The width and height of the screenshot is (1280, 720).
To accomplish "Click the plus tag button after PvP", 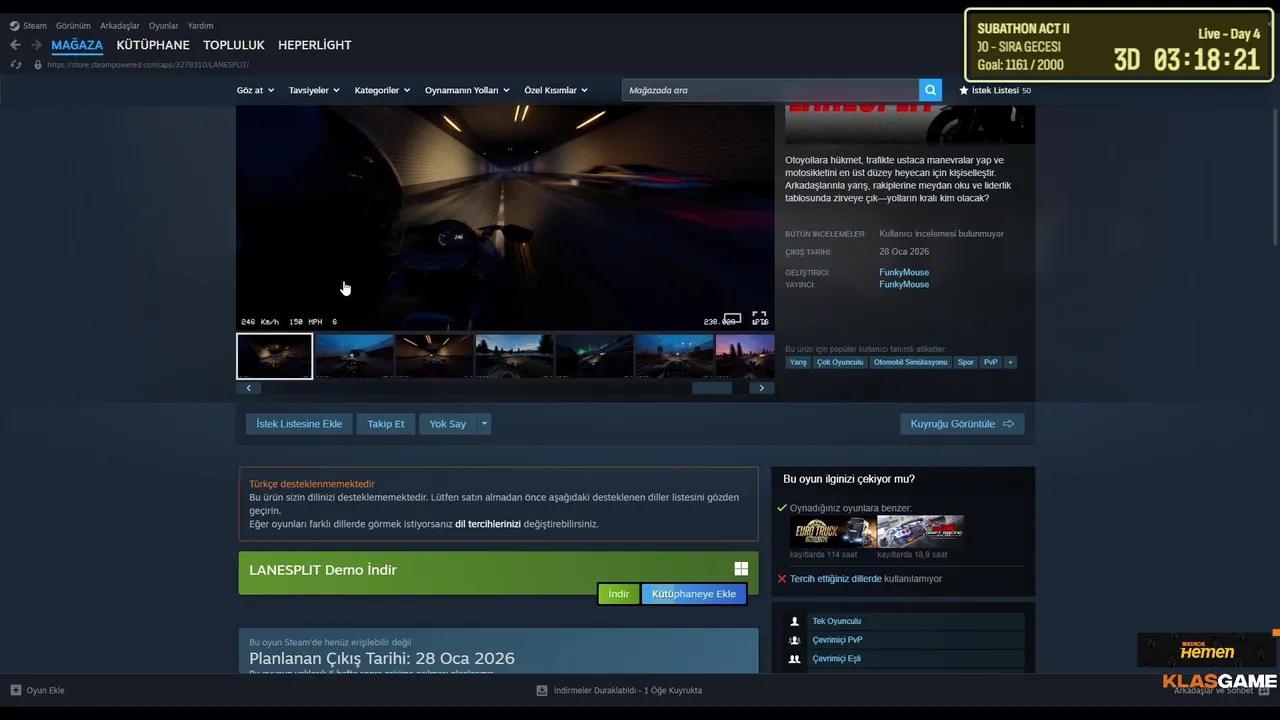I will [x=1010, y=362].
